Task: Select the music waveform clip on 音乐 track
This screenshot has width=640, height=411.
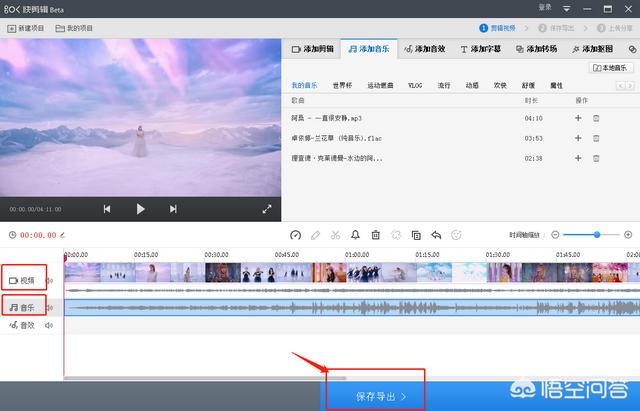Action: click(352, 307)
